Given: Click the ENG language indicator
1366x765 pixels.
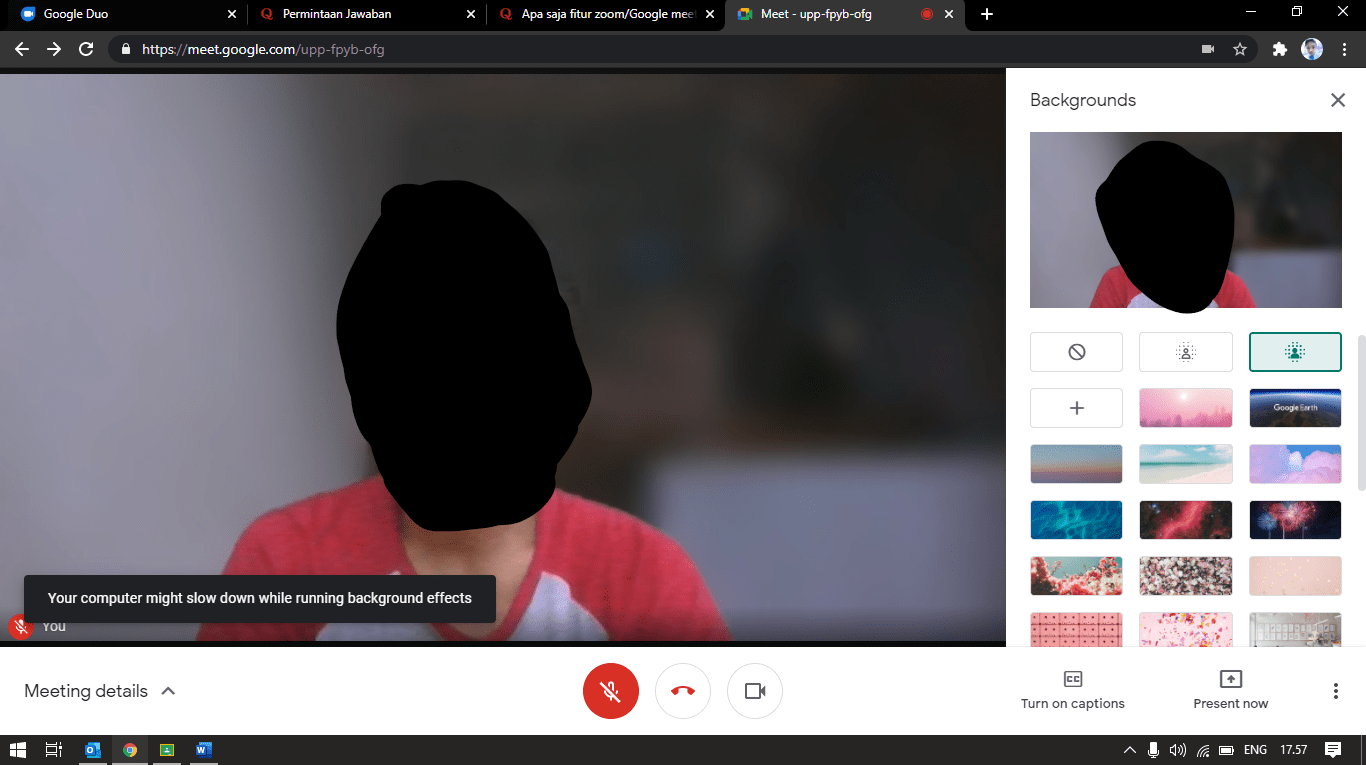Looking at the screenshot, I should (1255, 750).
